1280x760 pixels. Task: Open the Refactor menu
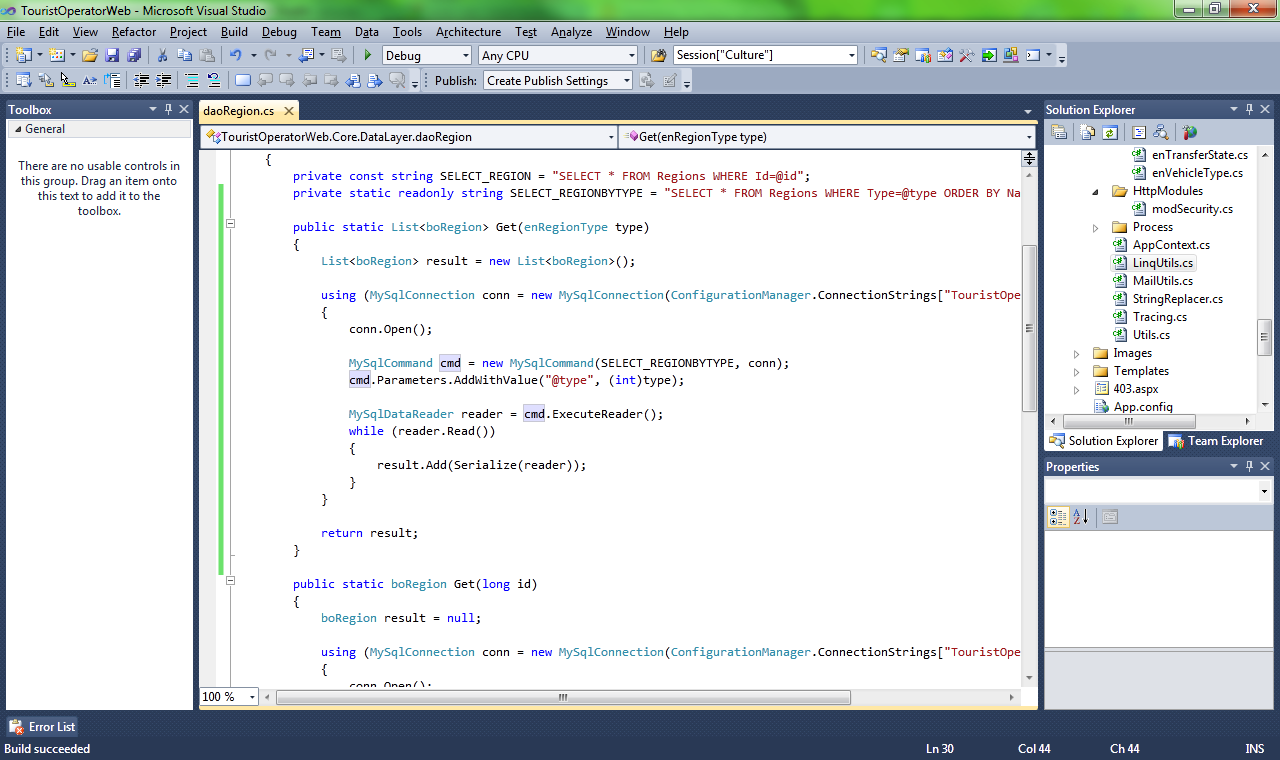coord(134,32)
